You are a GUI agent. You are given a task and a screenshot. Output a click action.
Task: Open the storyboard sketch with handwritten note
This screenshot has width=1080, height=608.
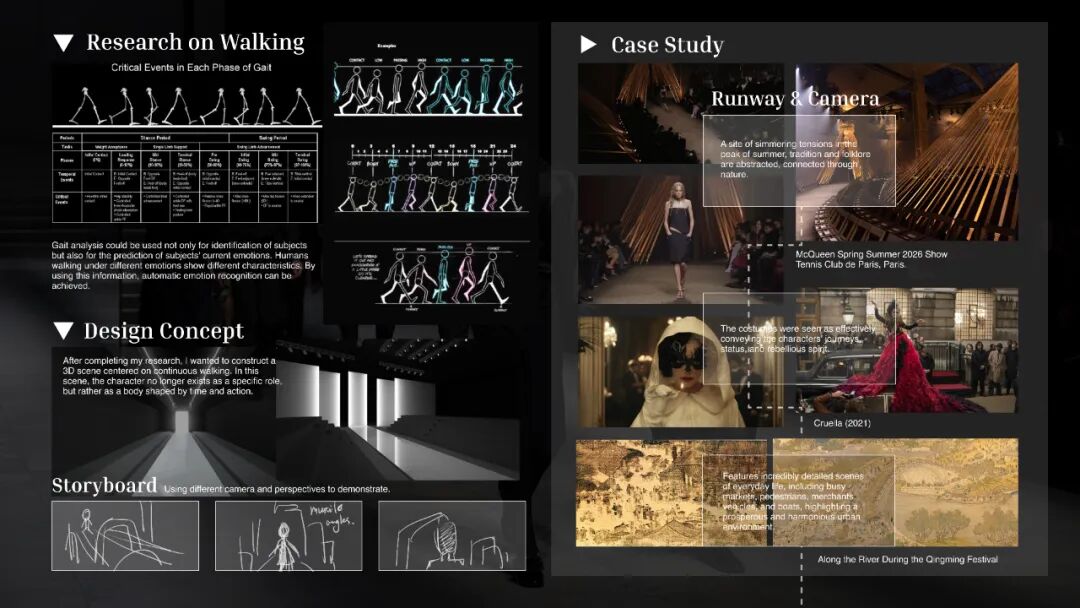coord(289,536)
